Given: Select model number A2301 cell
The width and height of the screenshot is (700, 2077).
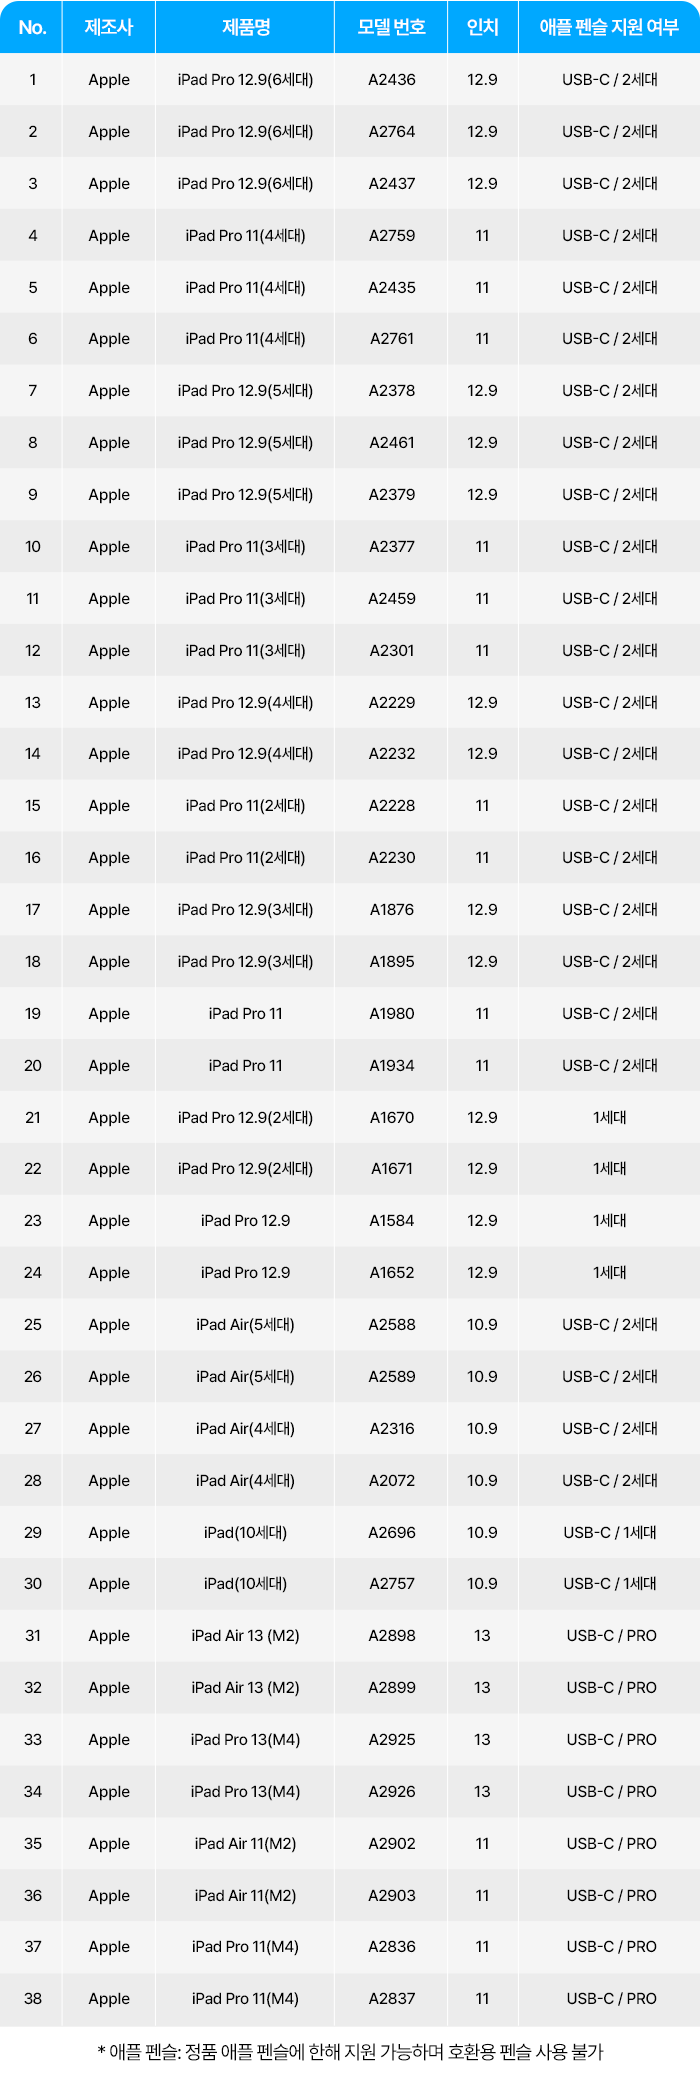Looking at the screenshot, I should 392,651.
